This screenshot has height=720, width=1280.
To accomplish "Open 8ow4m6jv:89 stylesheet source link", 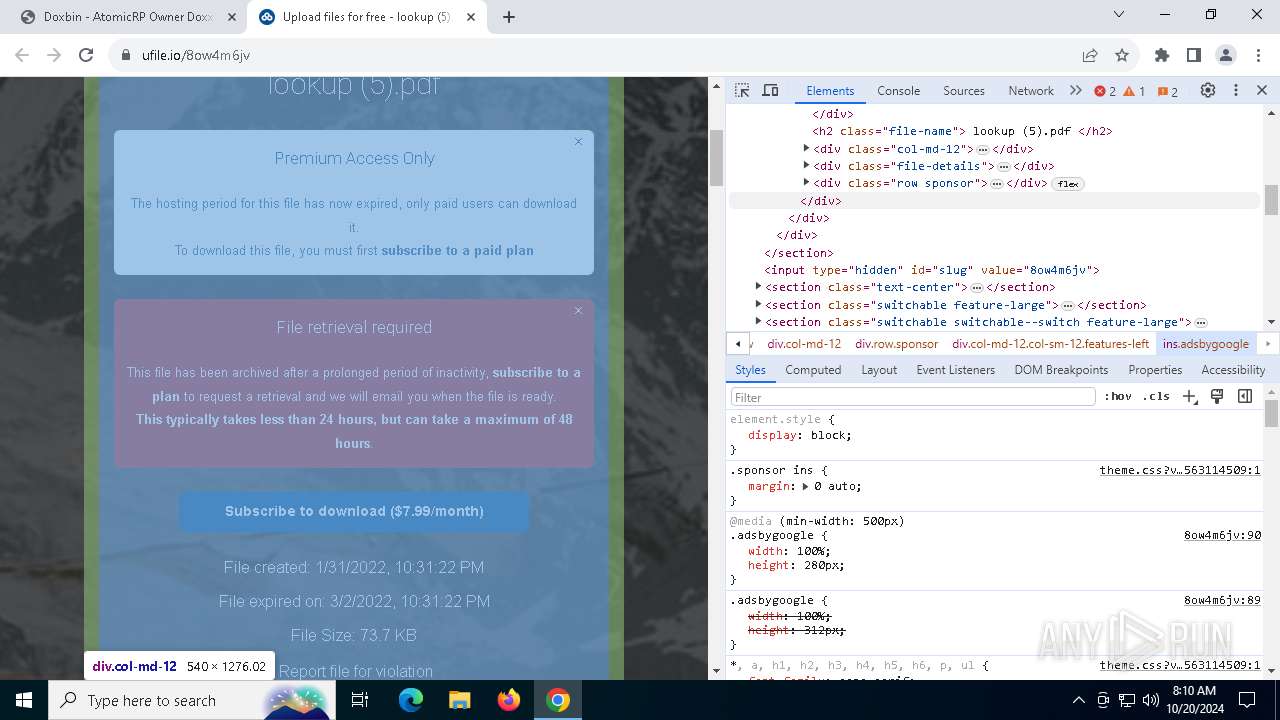I will (x=1222, y=600).
